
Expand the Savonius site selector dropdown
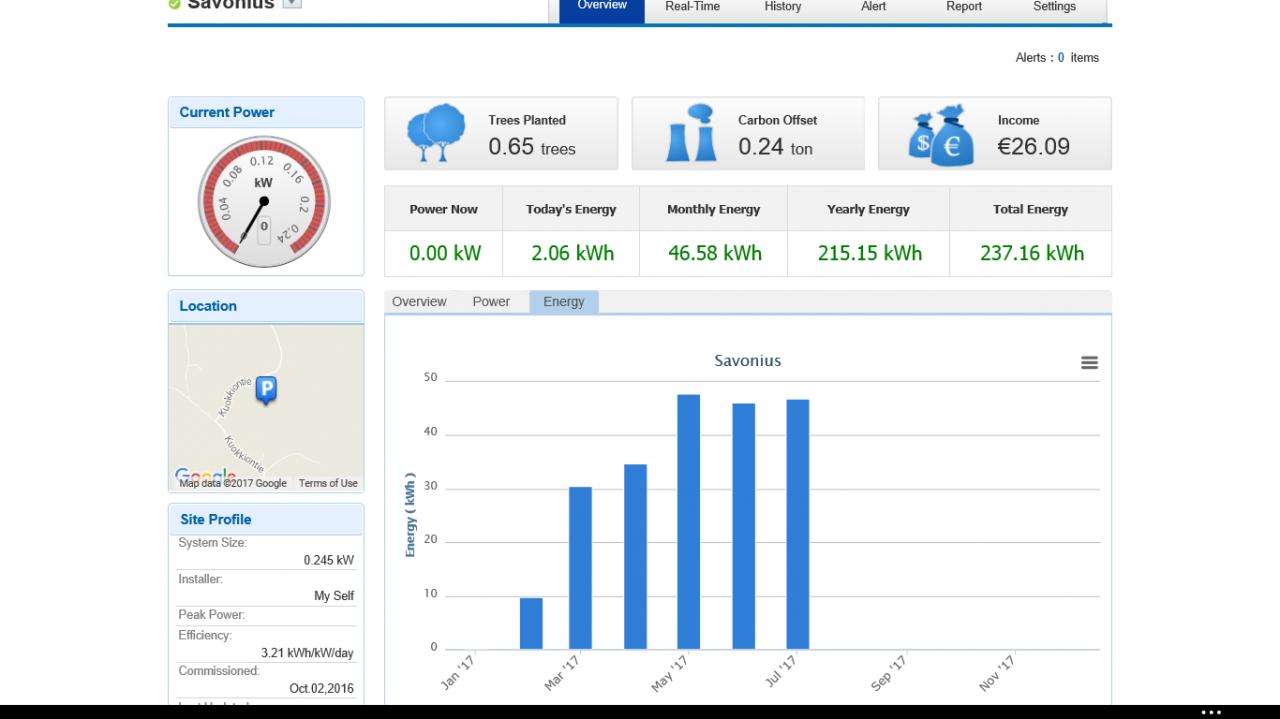coord(292,3)
